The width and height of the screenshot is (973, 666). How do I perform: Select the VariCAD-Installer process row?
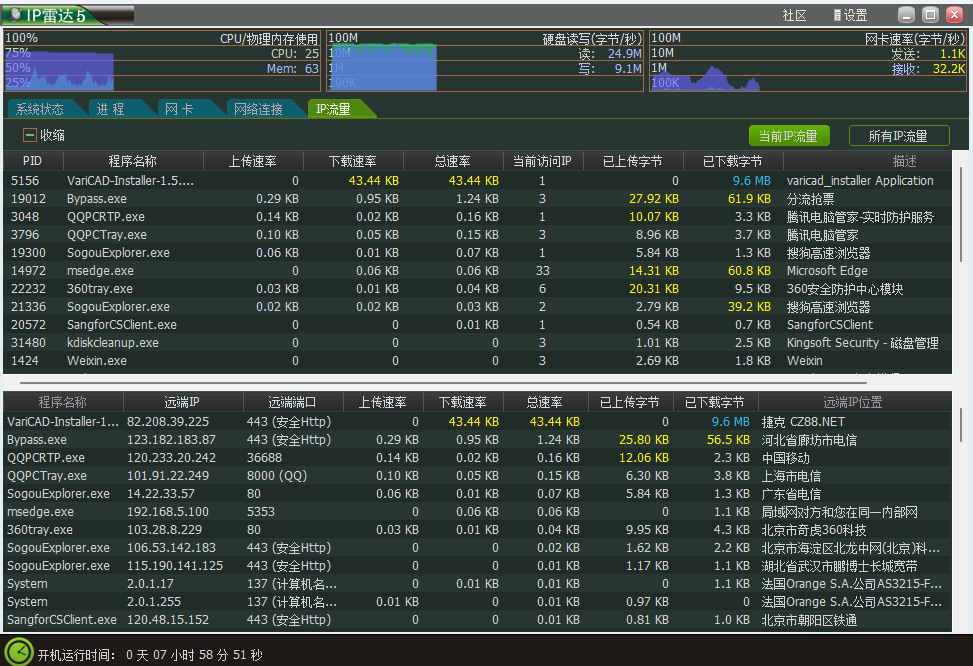(130, 181)
